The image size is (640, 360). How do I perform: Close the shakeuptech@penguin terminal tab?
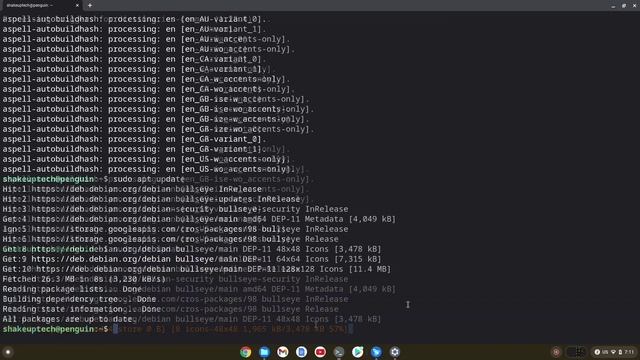click(x=77, y=5)
